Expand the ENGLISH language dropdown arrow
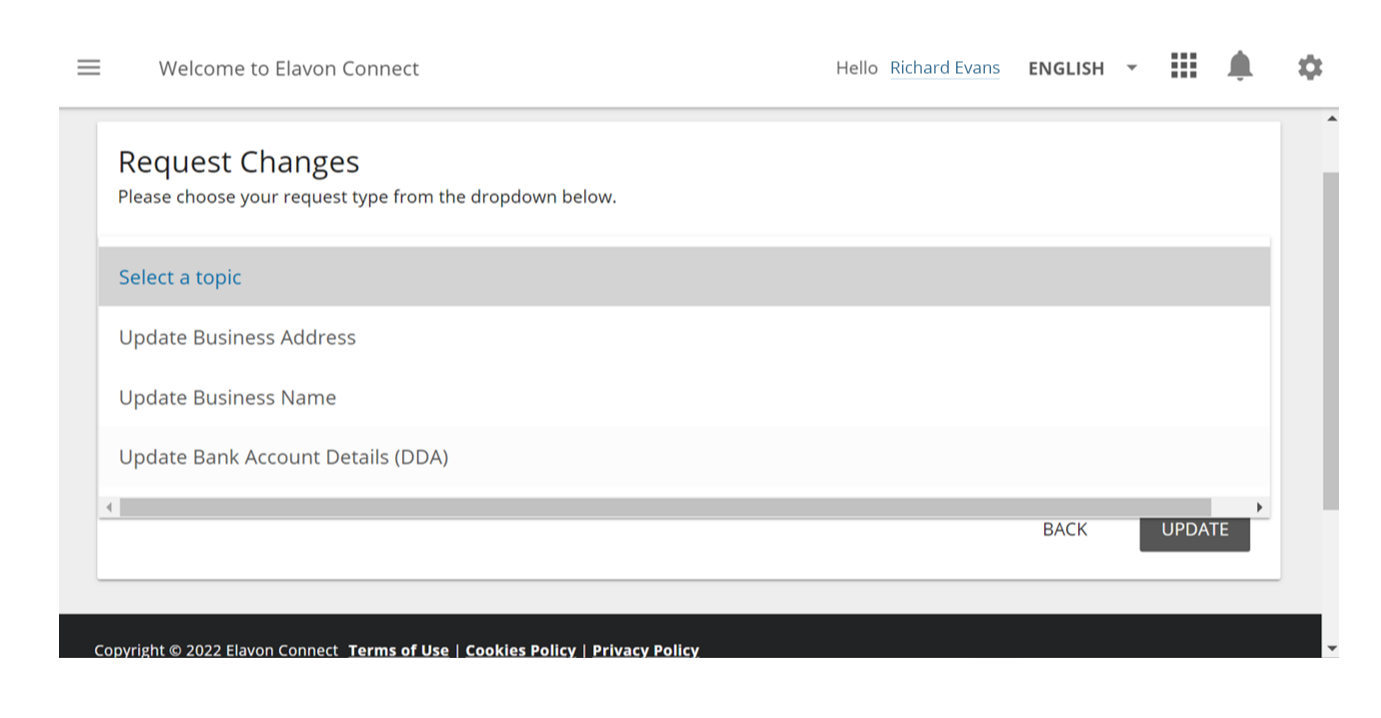The width and height of the screenshot is (1381, 718). (1132, 68)
